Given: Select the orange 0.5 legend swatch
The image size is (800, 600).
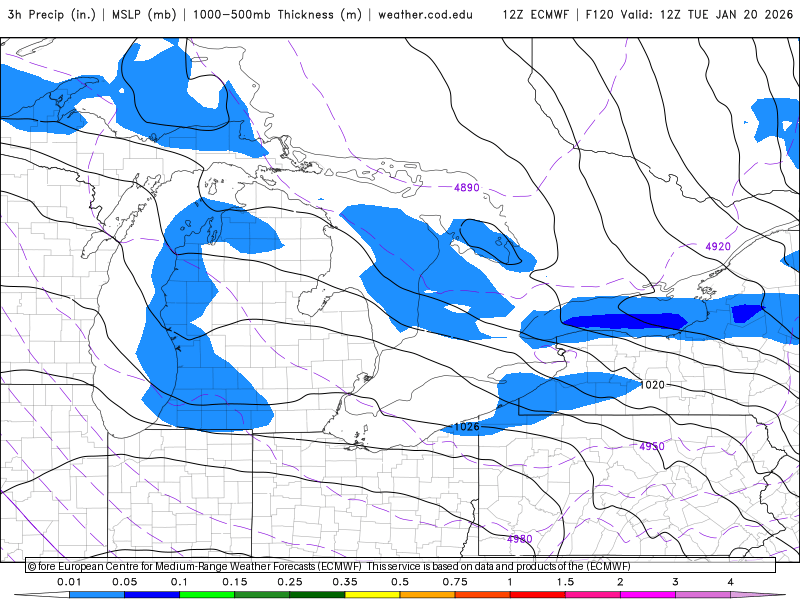Looking at the screenshot, I should coord(428,595).
